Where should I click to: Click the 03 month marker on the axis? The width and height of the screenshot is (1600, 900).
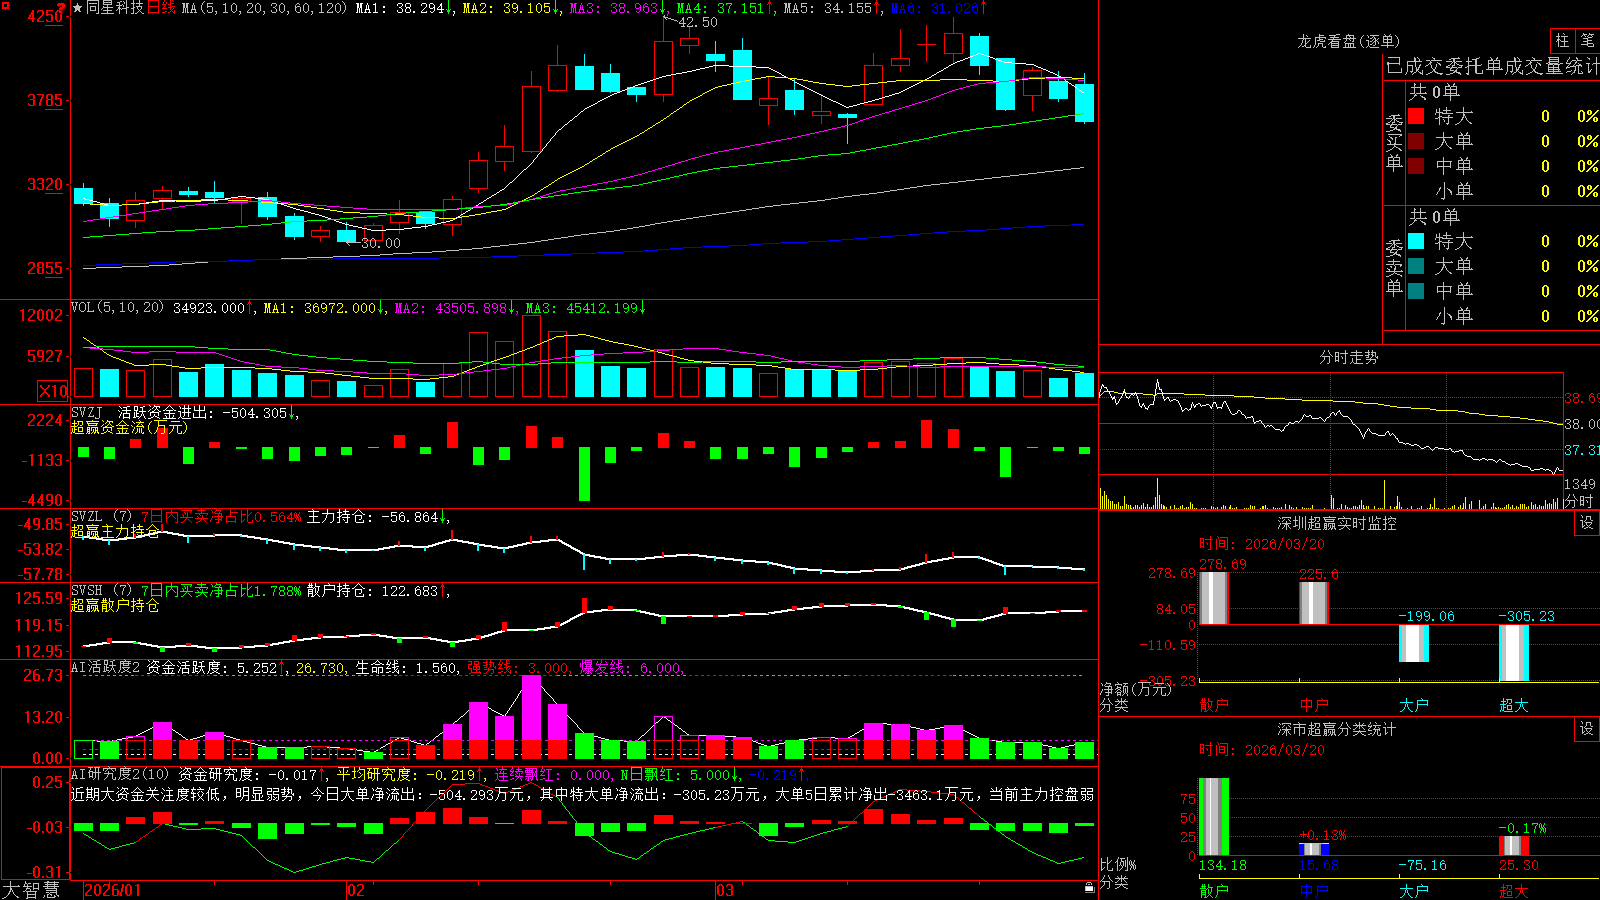[725, 890]
